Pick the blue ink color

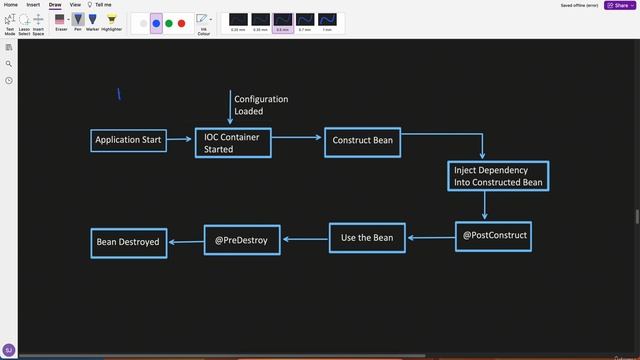(x=156, y=24)
